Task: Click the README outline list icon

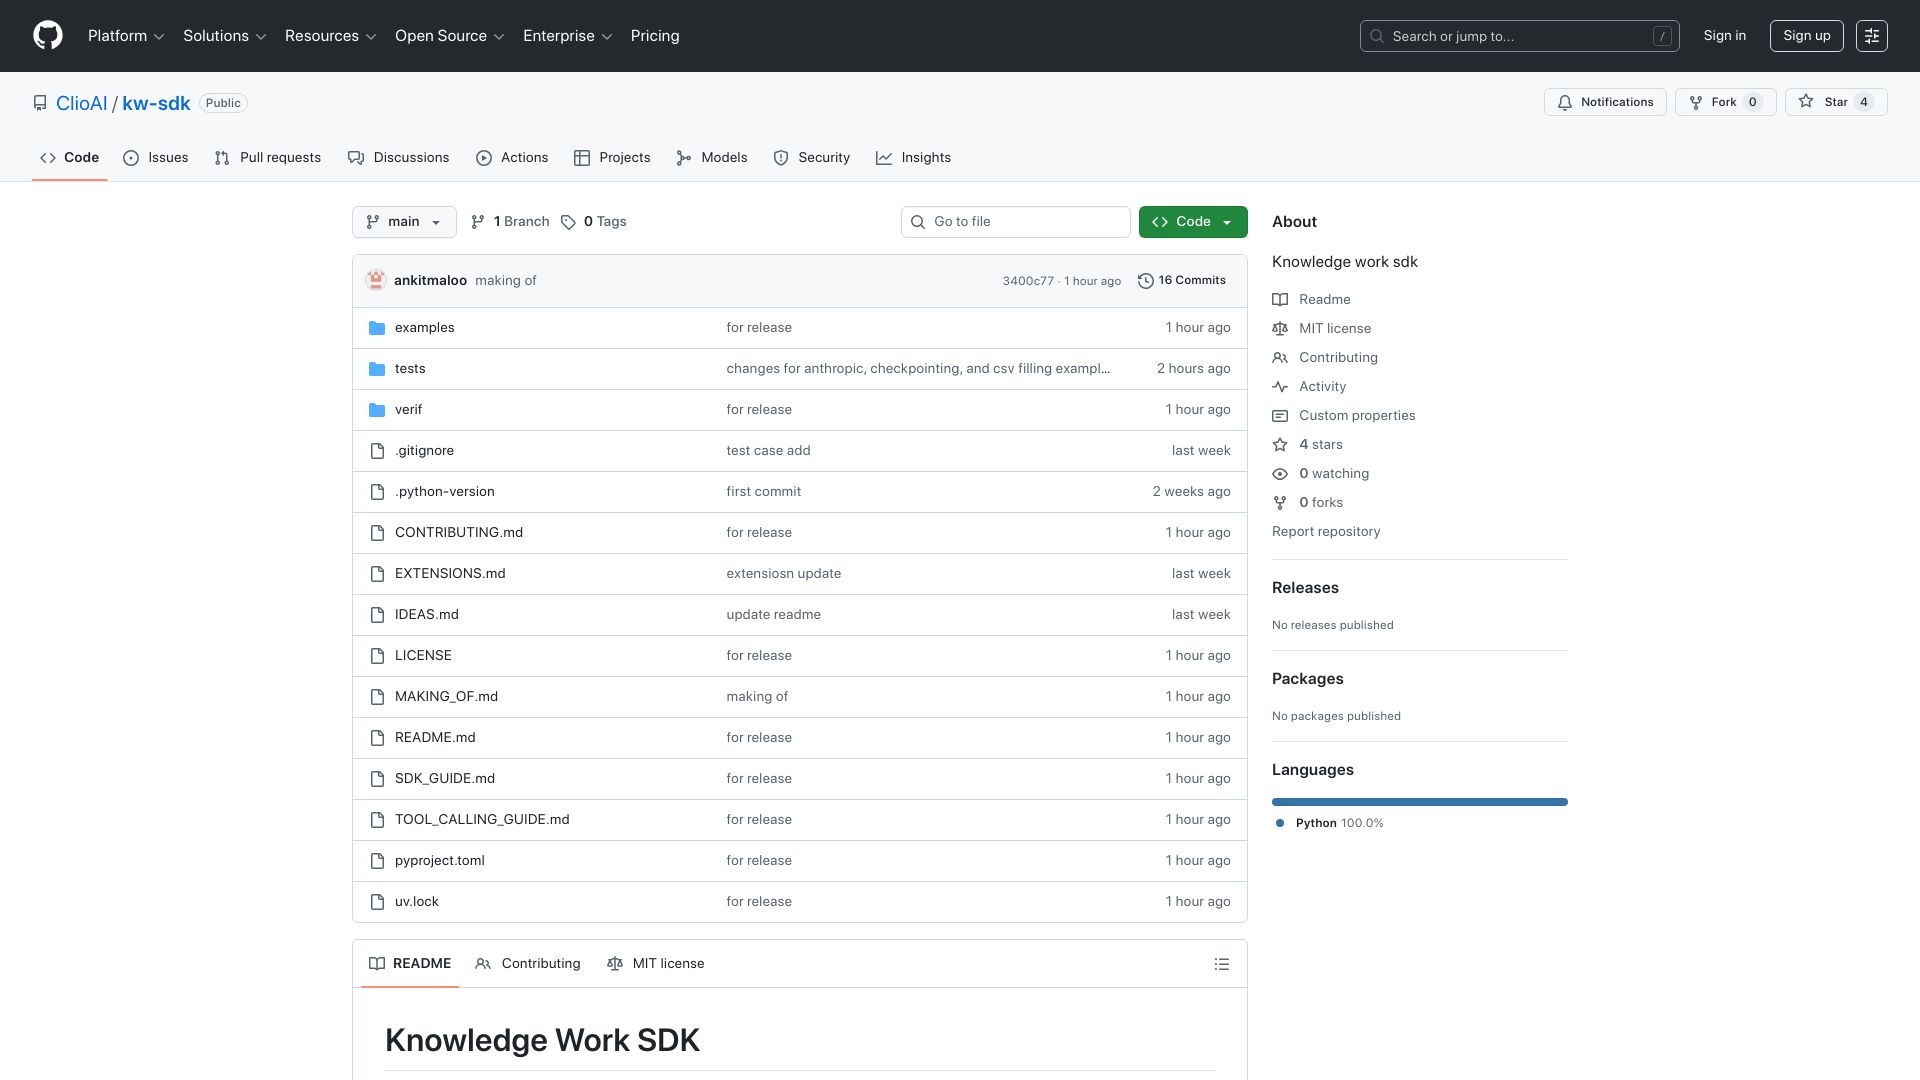Action: [x=1221, y=964]
